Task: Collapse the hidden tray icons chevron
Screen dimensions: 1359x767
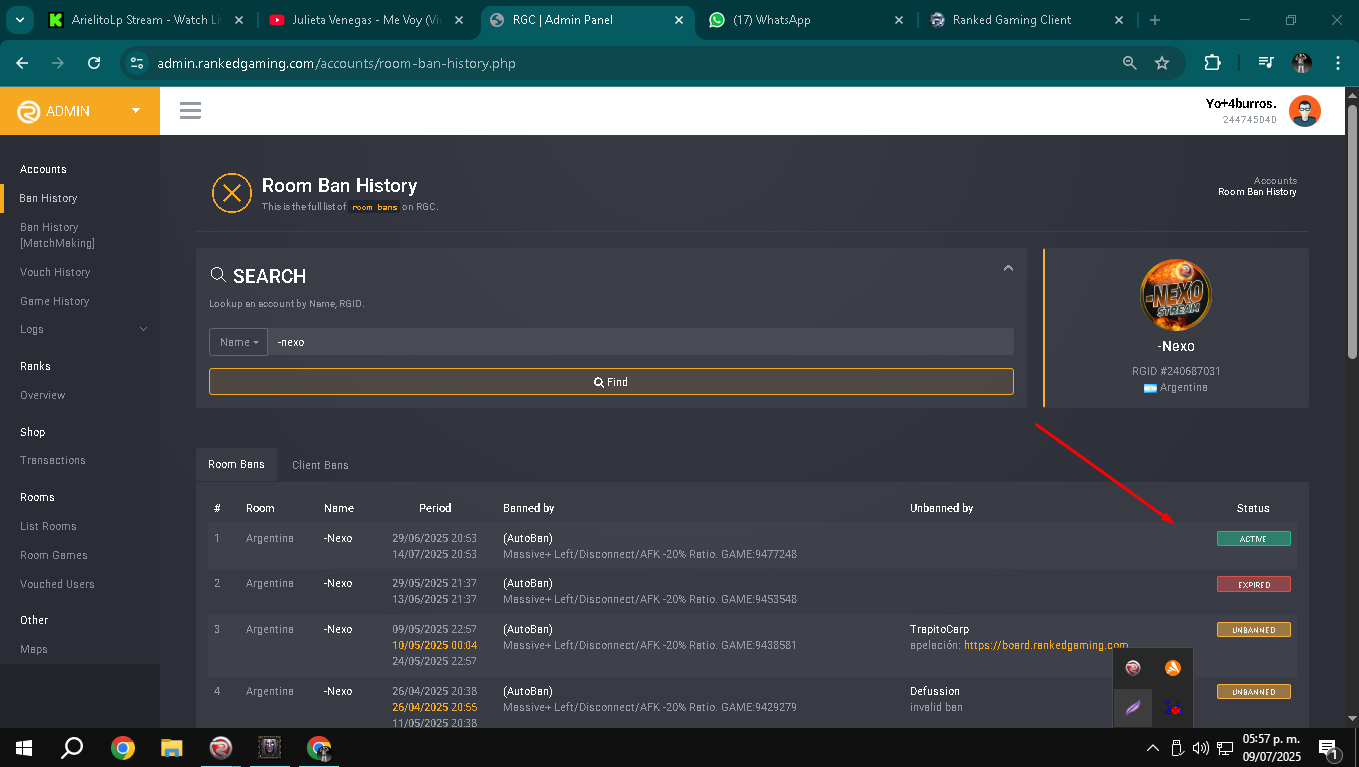Action: 1153,747
